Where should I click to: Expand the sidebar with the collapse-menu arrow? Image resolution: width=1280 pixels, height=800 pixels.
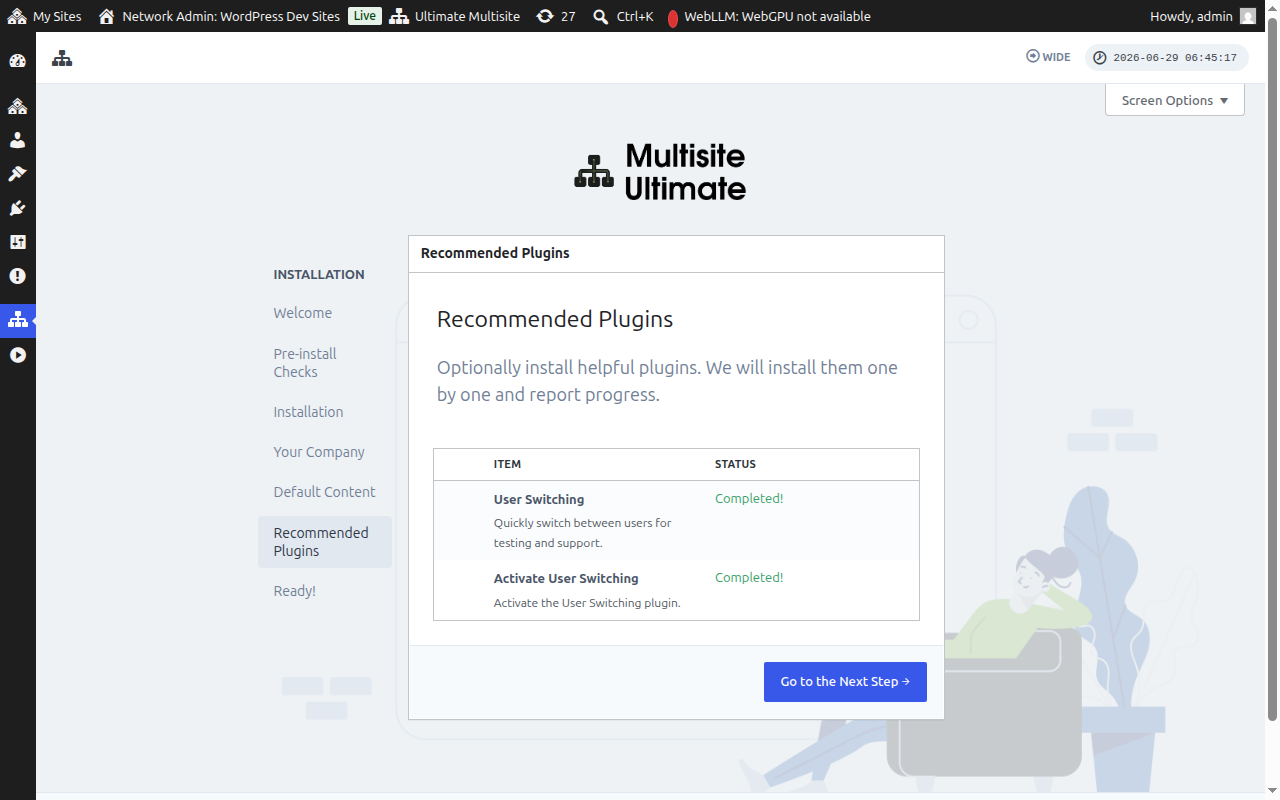click(x=17, y=355)
